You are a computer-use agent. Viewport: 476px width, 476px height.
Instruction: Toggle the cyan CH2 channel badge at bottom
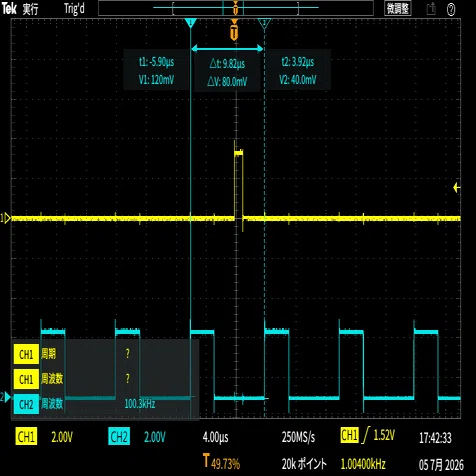coord(119,436)
